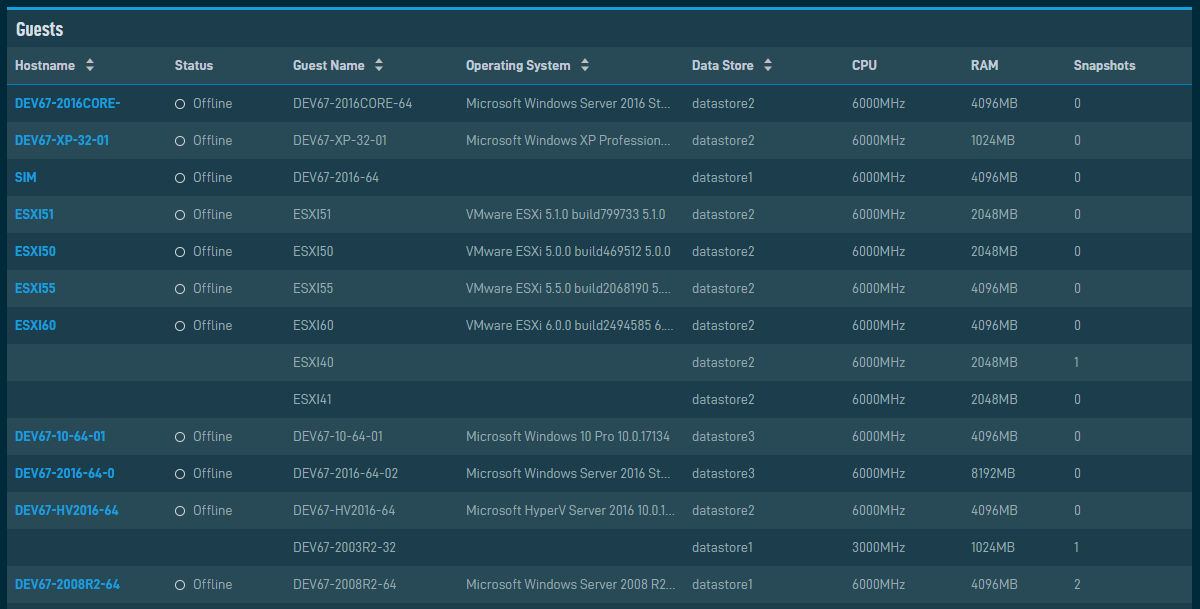This screenshot has width=1200, height=609.
Task: Click Offline status circle for ESXI60
Action: [180, 326]
